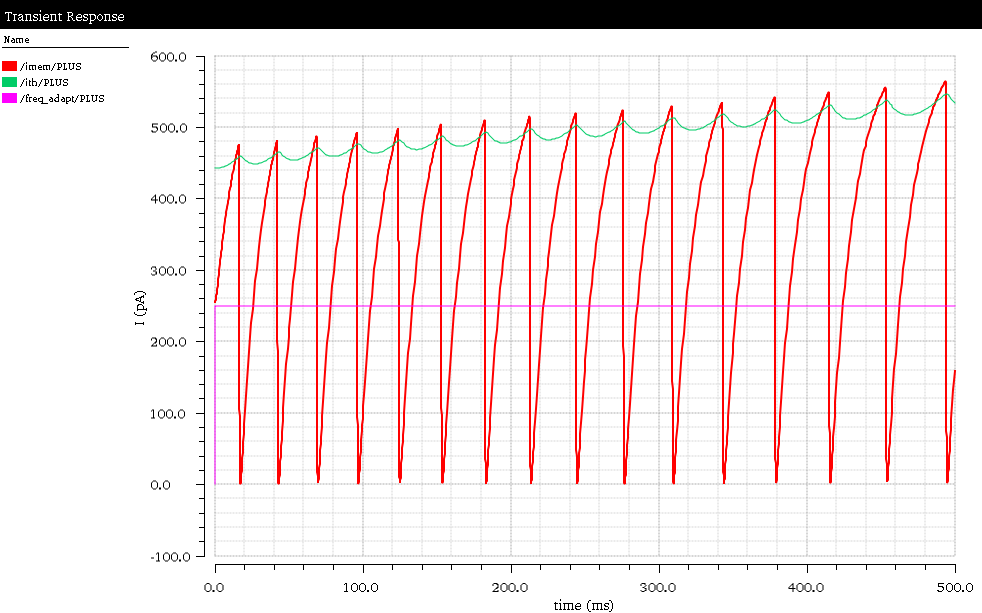Click the time (ms) x-axis label
982x613 pixels.
pyautogui.click(x=584, y=605)
